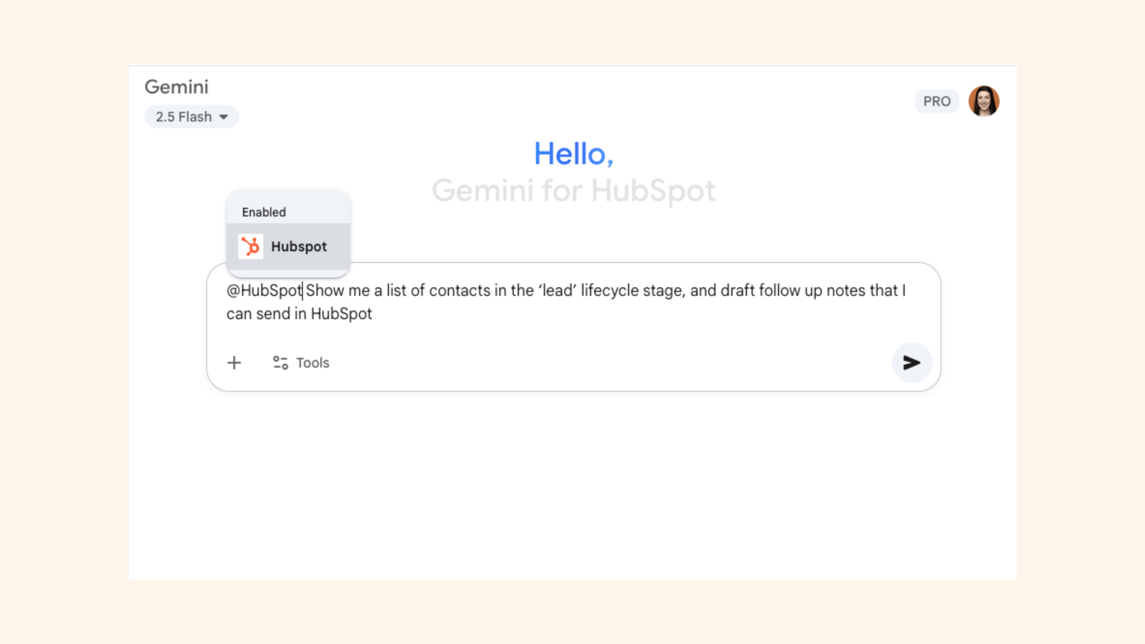The image size is (1145, 644).
Task: Open the 2.5 Flash model dropdown
Action: click(x=191, y=117)
